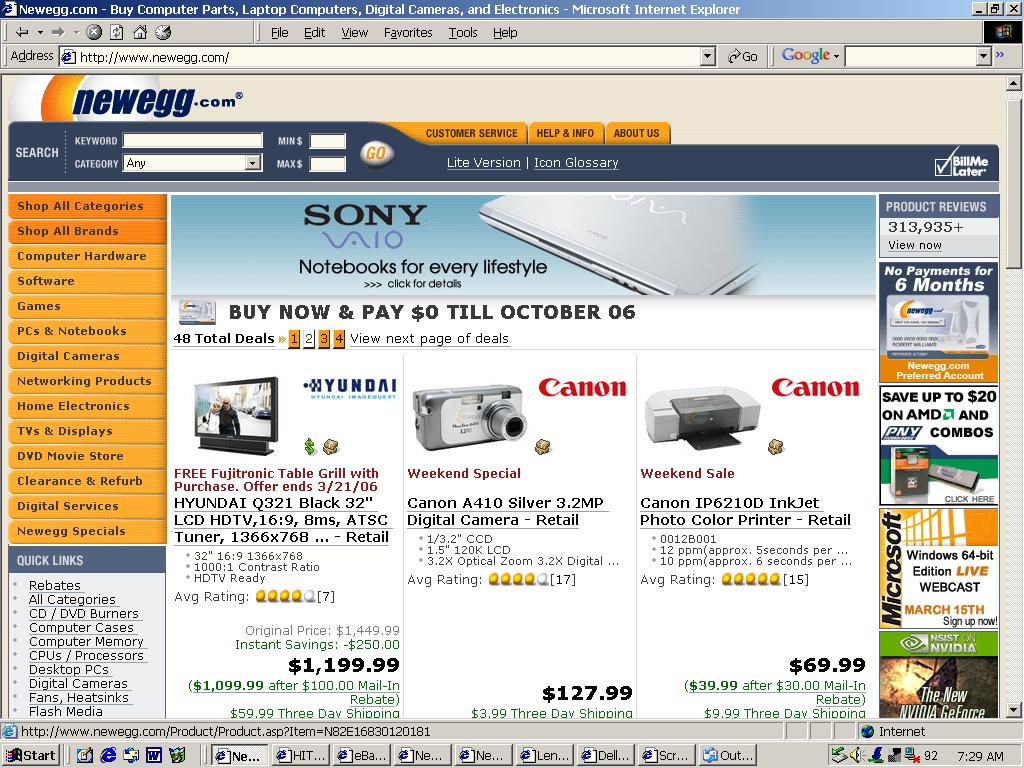Click the Canon A410 camera image
The image size is (1024, 768).
(470, 417)
